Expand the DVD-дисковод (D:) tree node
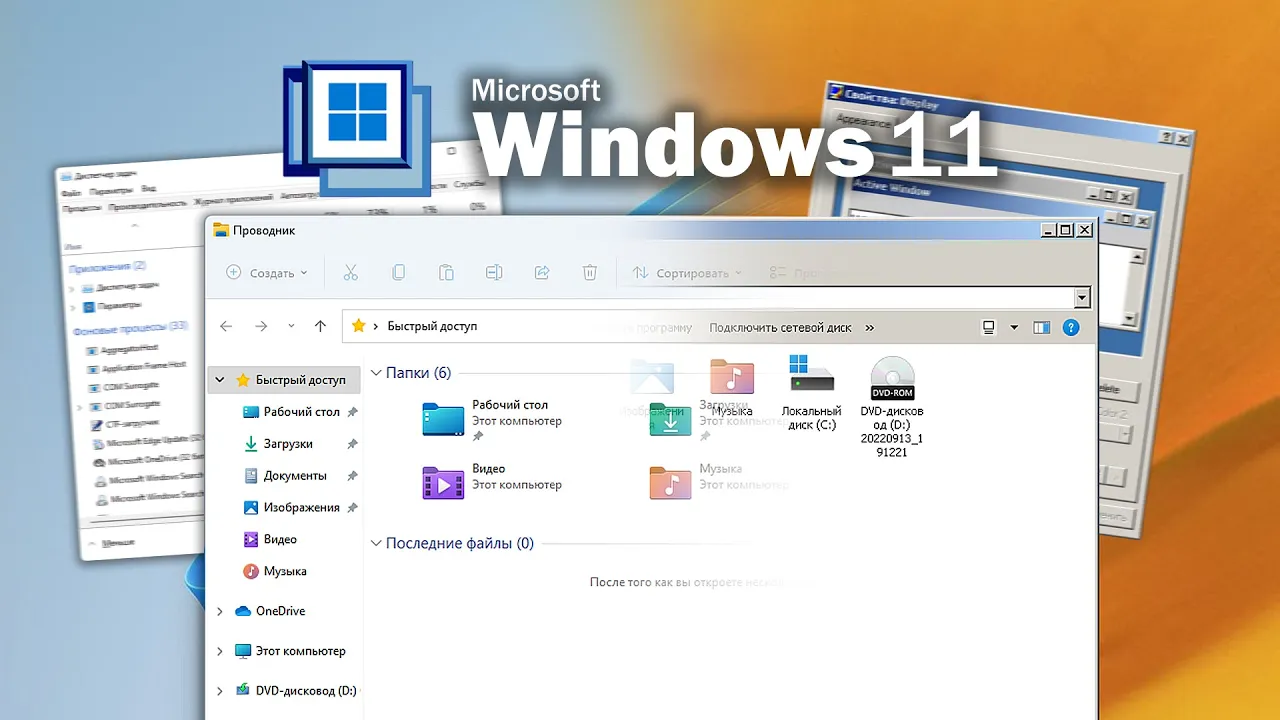Viewport: 1280px width, 720px height. click(220, 691)
